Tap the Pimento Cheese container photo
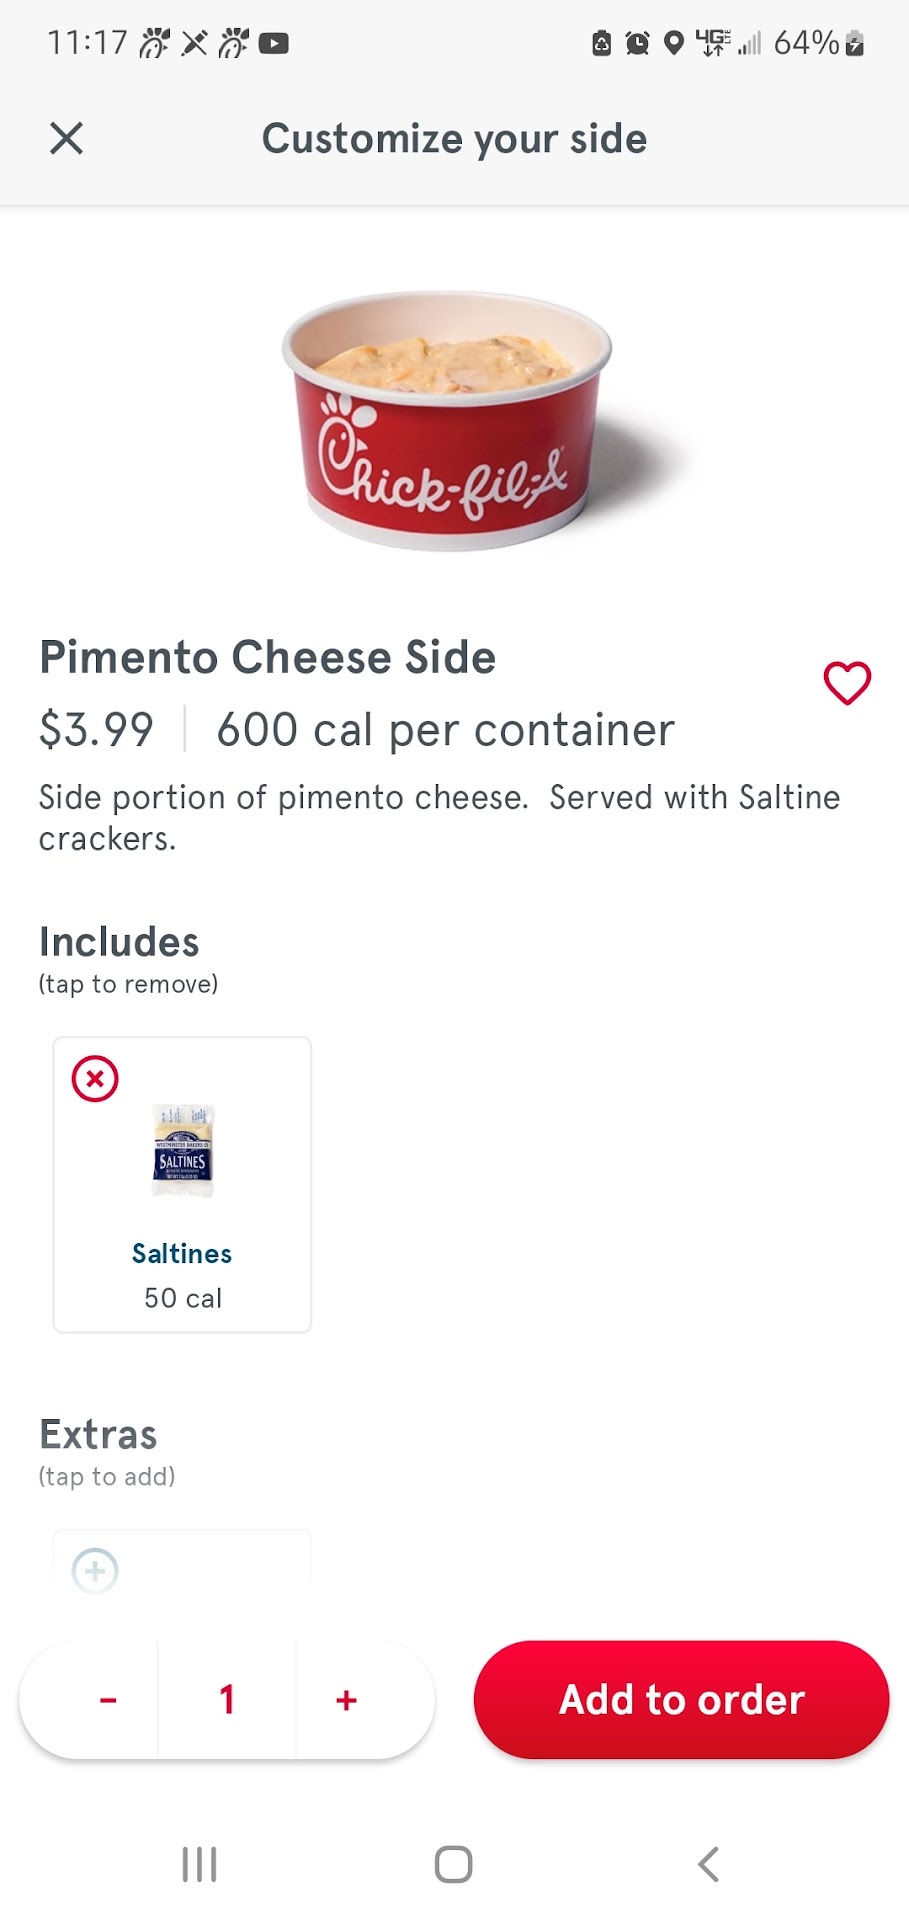 [x=447, y=420]
